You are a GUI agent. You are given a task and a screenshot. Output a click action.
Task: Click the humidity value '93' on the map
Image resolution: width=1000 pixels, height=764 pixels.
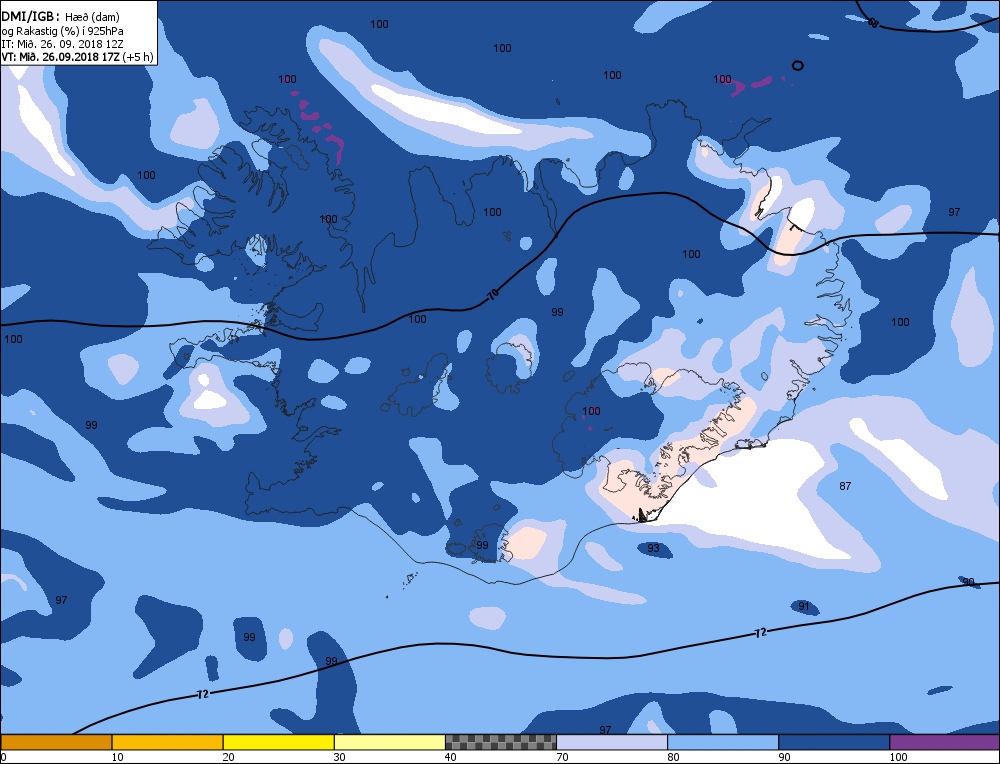coord(653,548)
